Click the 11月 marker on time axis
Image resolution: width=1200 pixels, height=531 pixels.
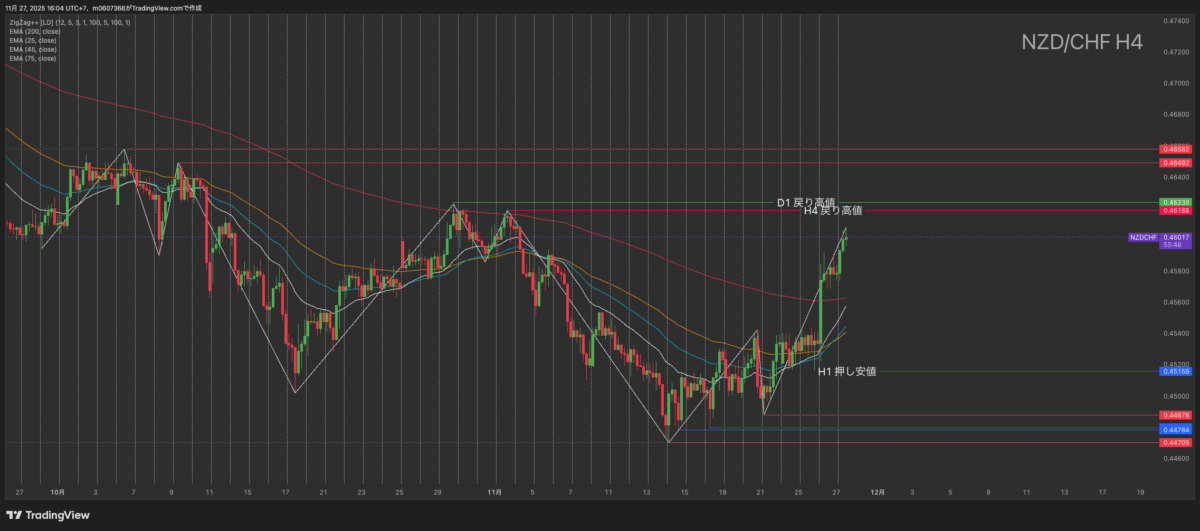(x=496, y=492)
